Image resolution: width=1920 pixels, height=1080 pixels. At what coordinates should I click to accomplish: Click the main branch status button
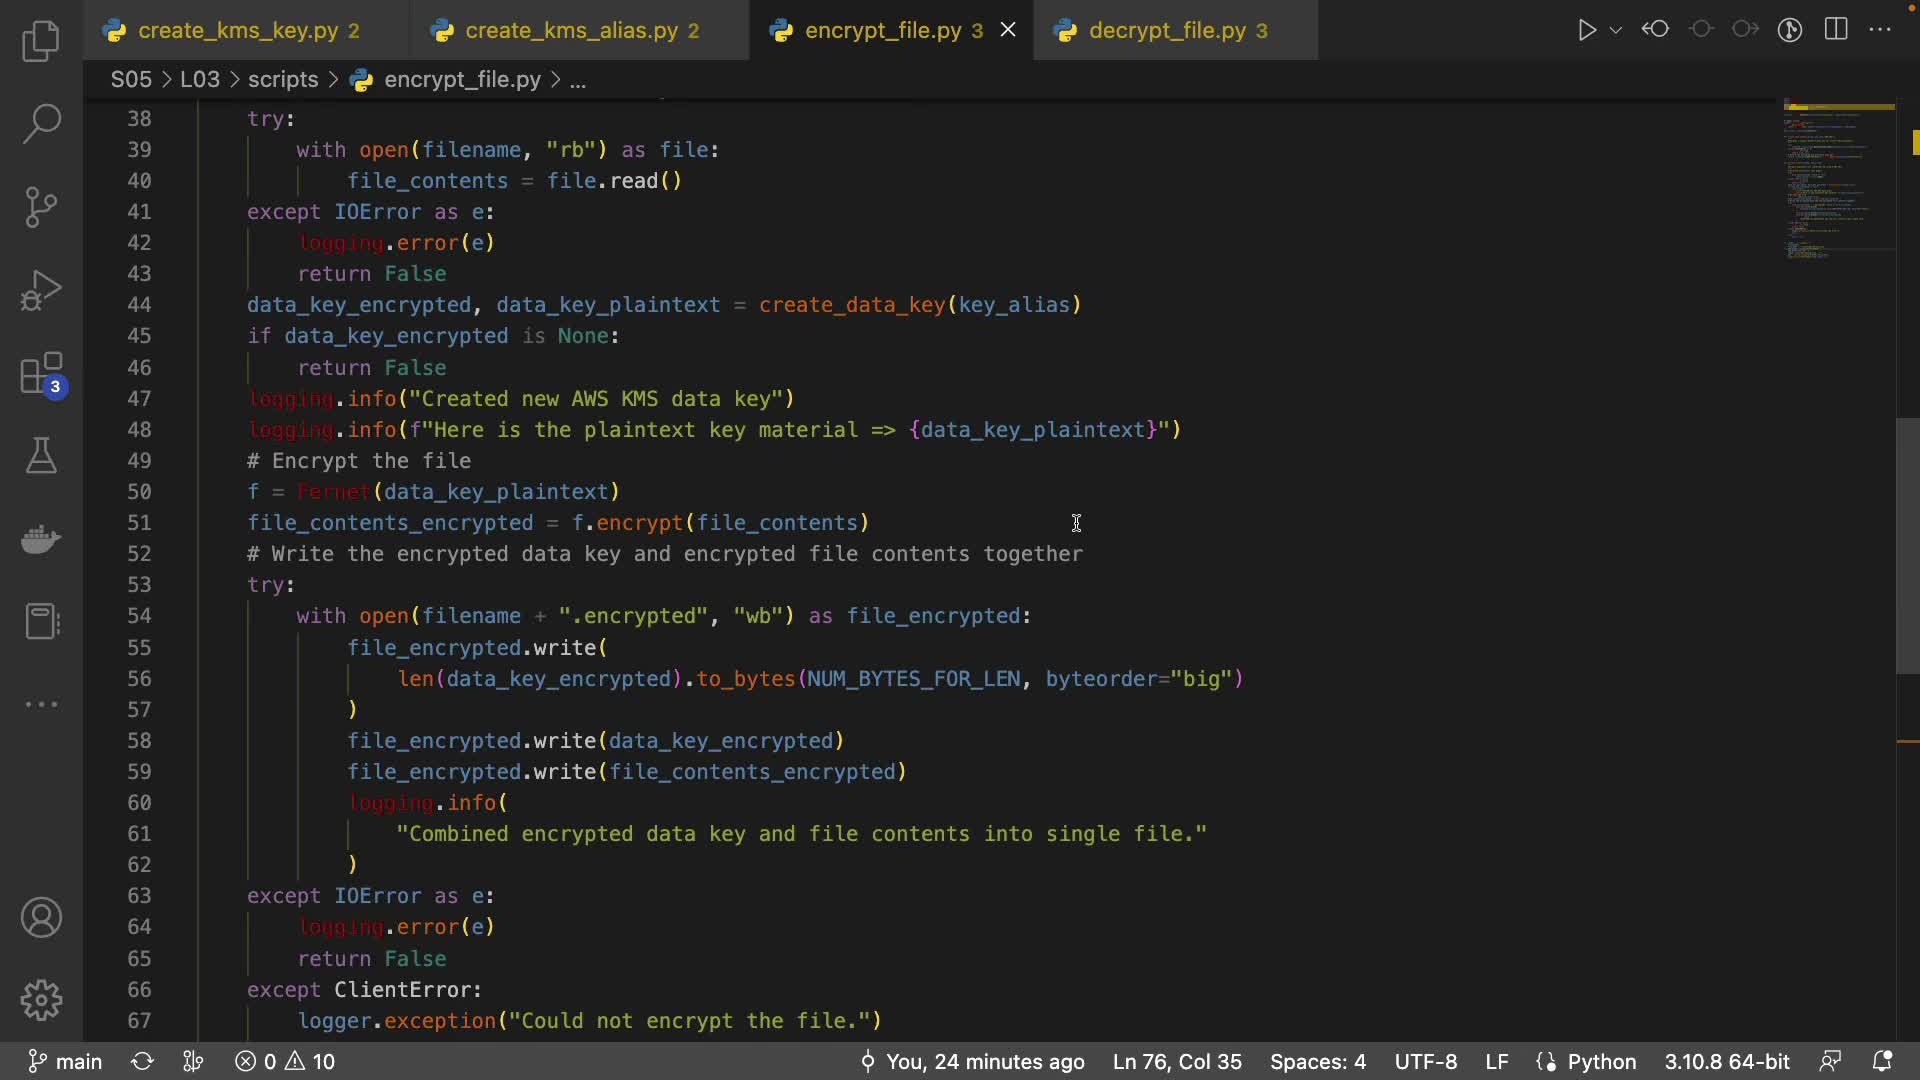[x=66, y=1061]
